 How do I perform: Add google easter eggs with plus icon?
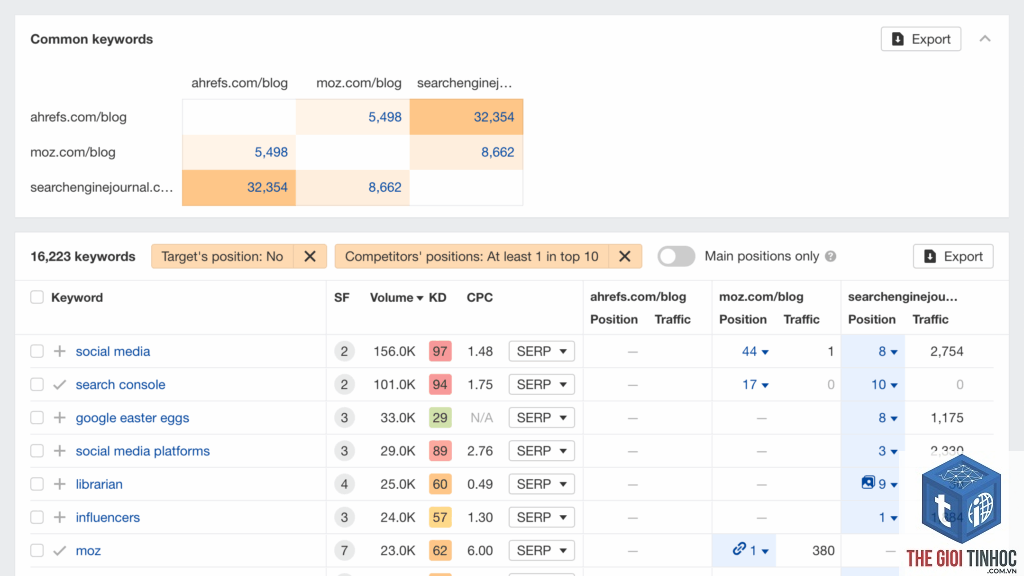pyautogui.click(x=59, y=418)
